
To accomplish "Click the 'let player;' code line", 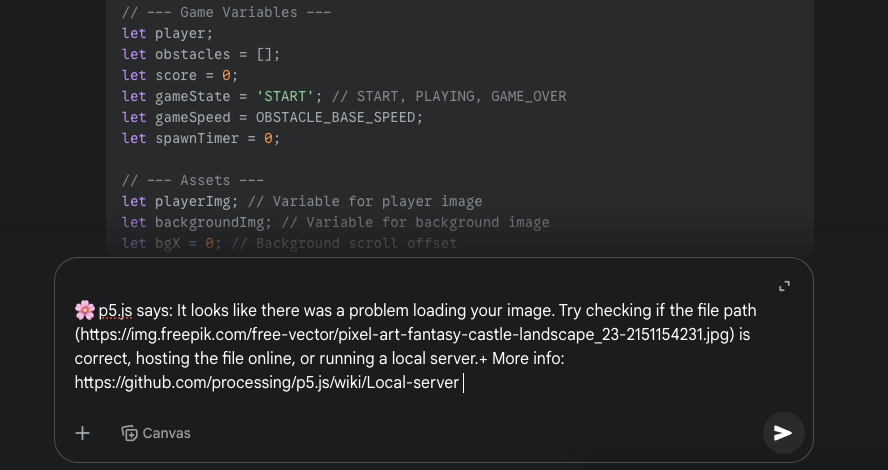I will pos(167,33).
